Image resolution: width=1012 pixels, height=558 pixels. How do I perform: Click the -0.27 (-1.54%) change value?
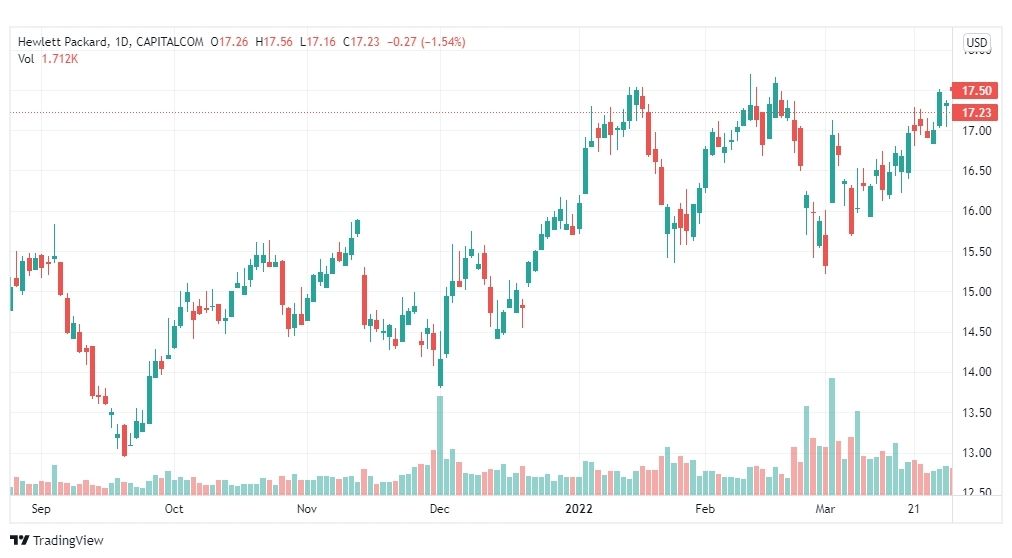coord(426,42)
